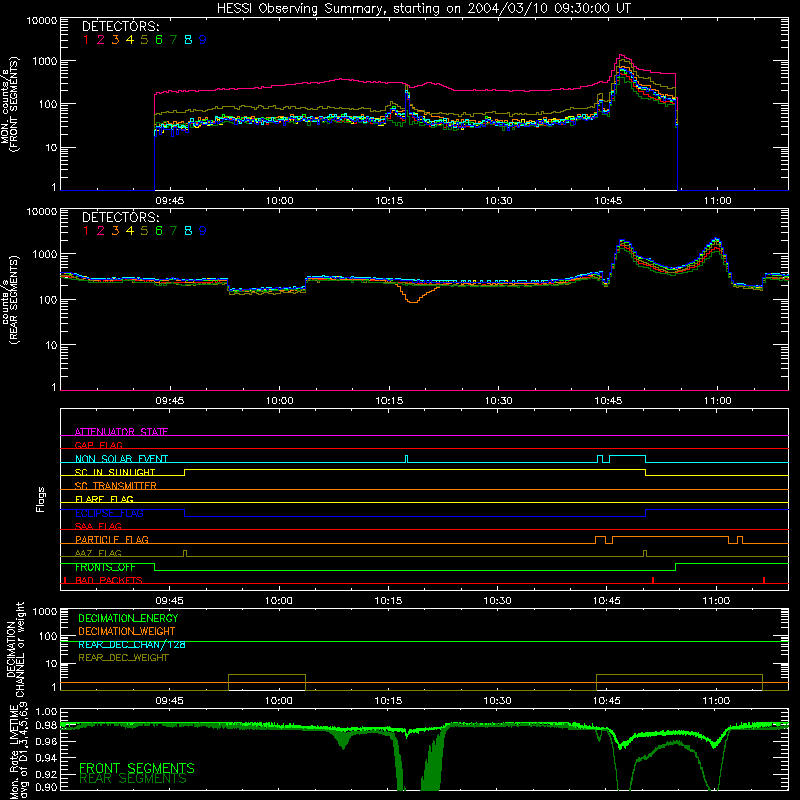Select orange detector 3 in front segments legend

click(x=115, y=40)
